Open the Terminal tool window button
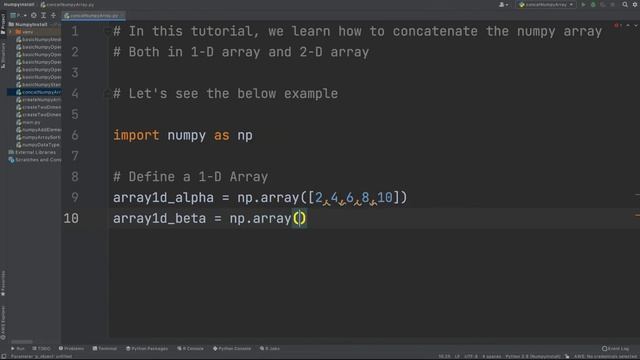Viewport: 640px width, 360px height. (x=104, y=349)
